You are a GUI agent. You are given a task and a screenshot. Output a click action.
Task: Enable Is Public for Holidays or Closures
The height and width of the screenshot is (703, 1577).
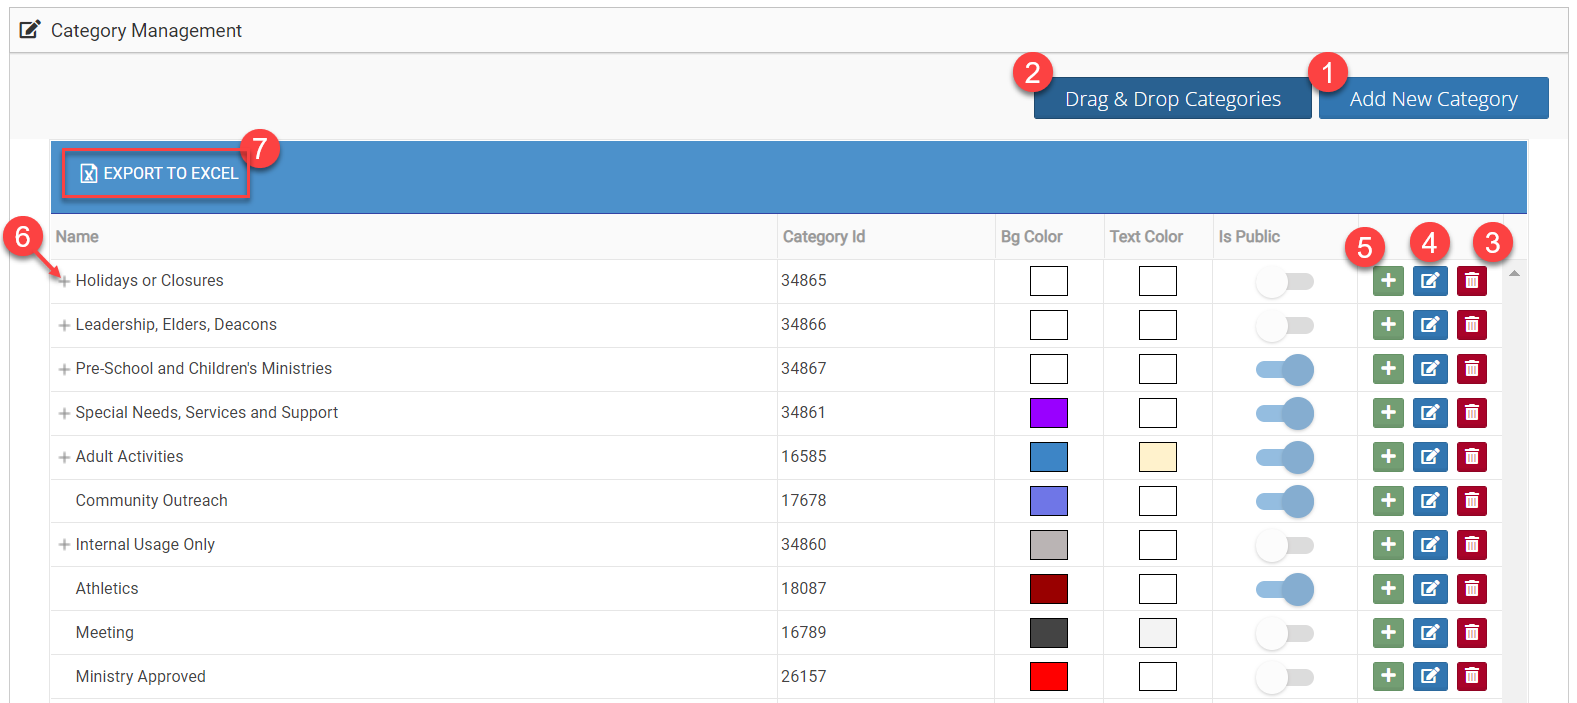[1284, 282]
